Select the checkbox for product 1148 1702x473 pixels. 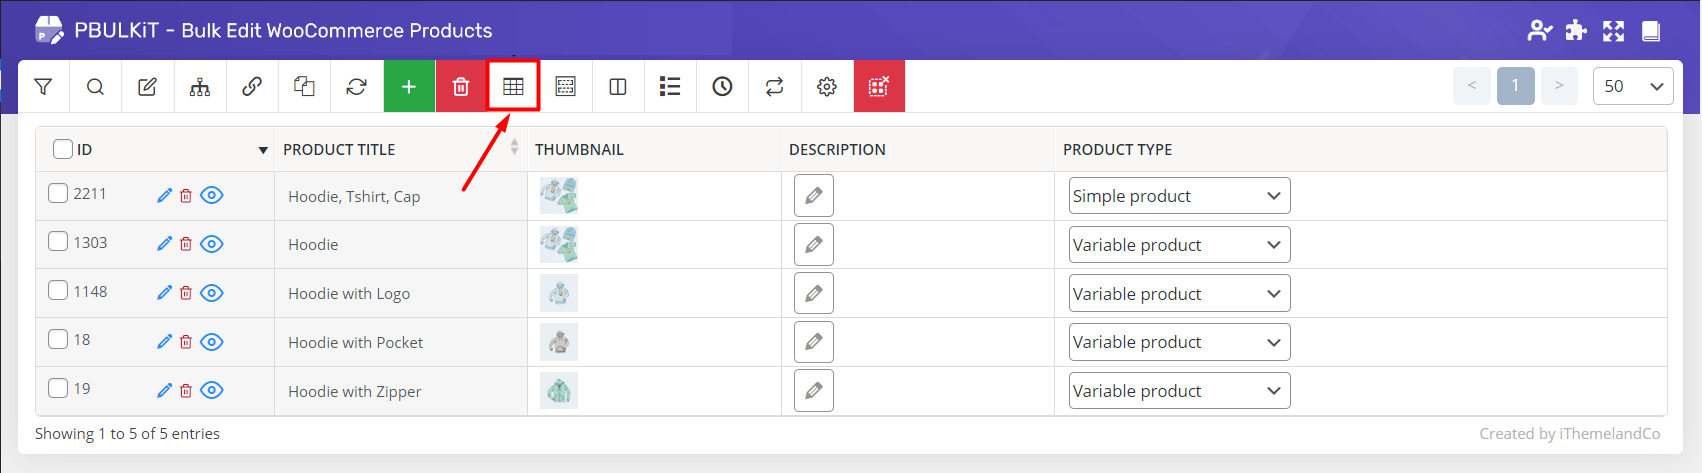click(x=58, y=291)
